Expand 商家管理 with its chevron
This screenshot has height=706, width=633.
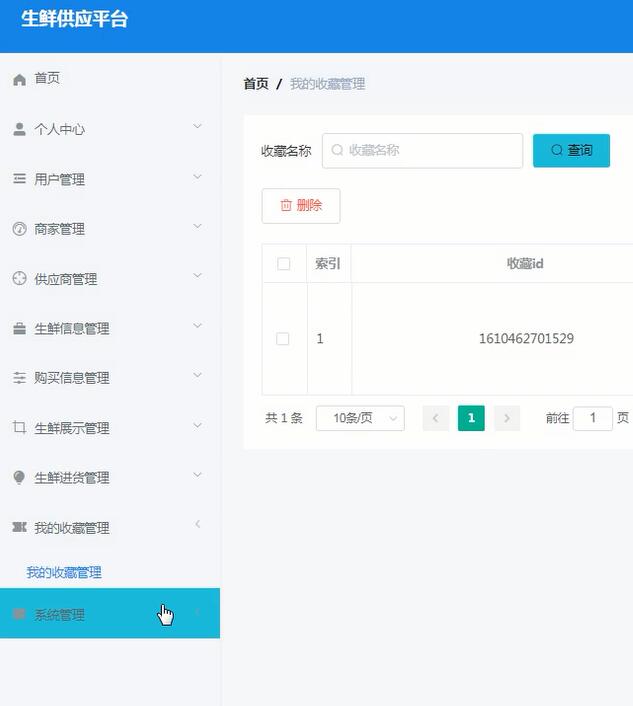pos(197,226)
